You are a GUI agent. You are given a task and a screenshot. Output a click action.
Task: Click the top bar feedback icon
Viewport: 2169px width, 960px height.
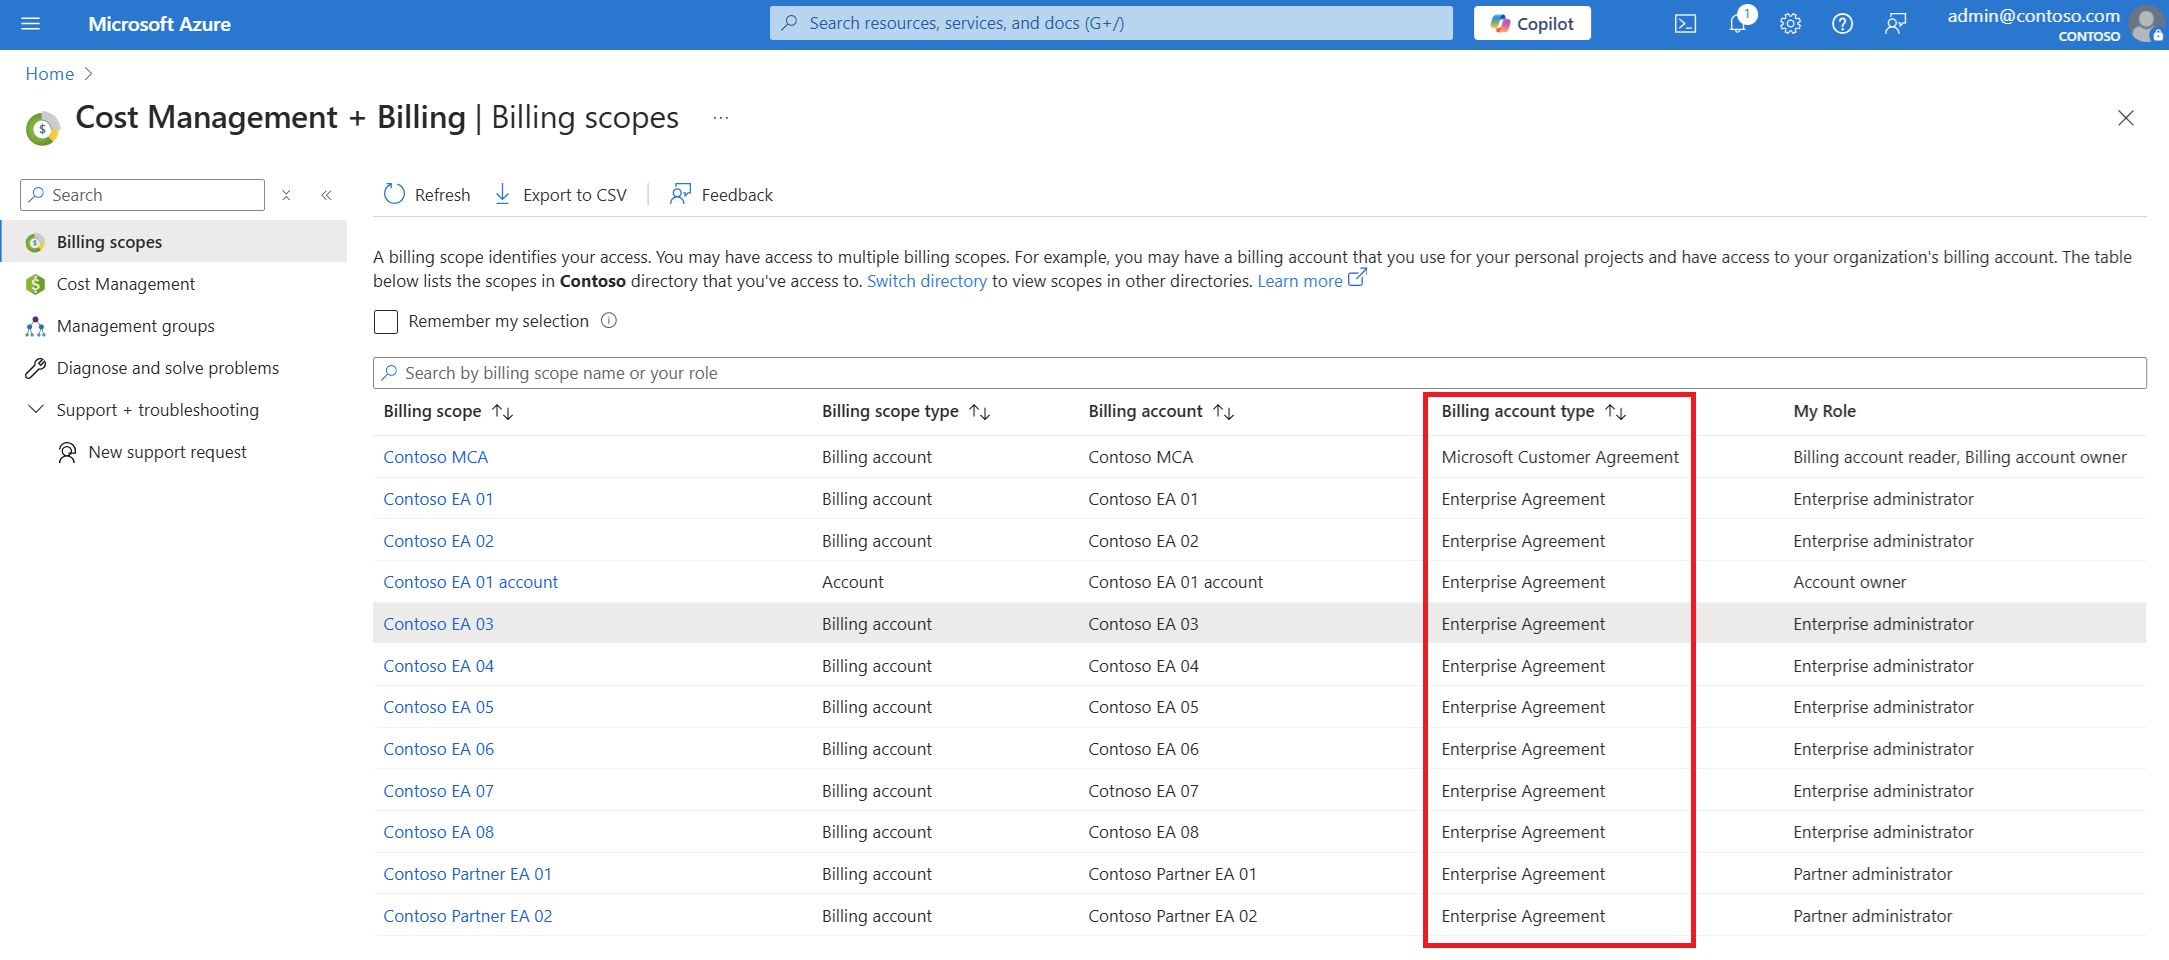click(1894, 24)
